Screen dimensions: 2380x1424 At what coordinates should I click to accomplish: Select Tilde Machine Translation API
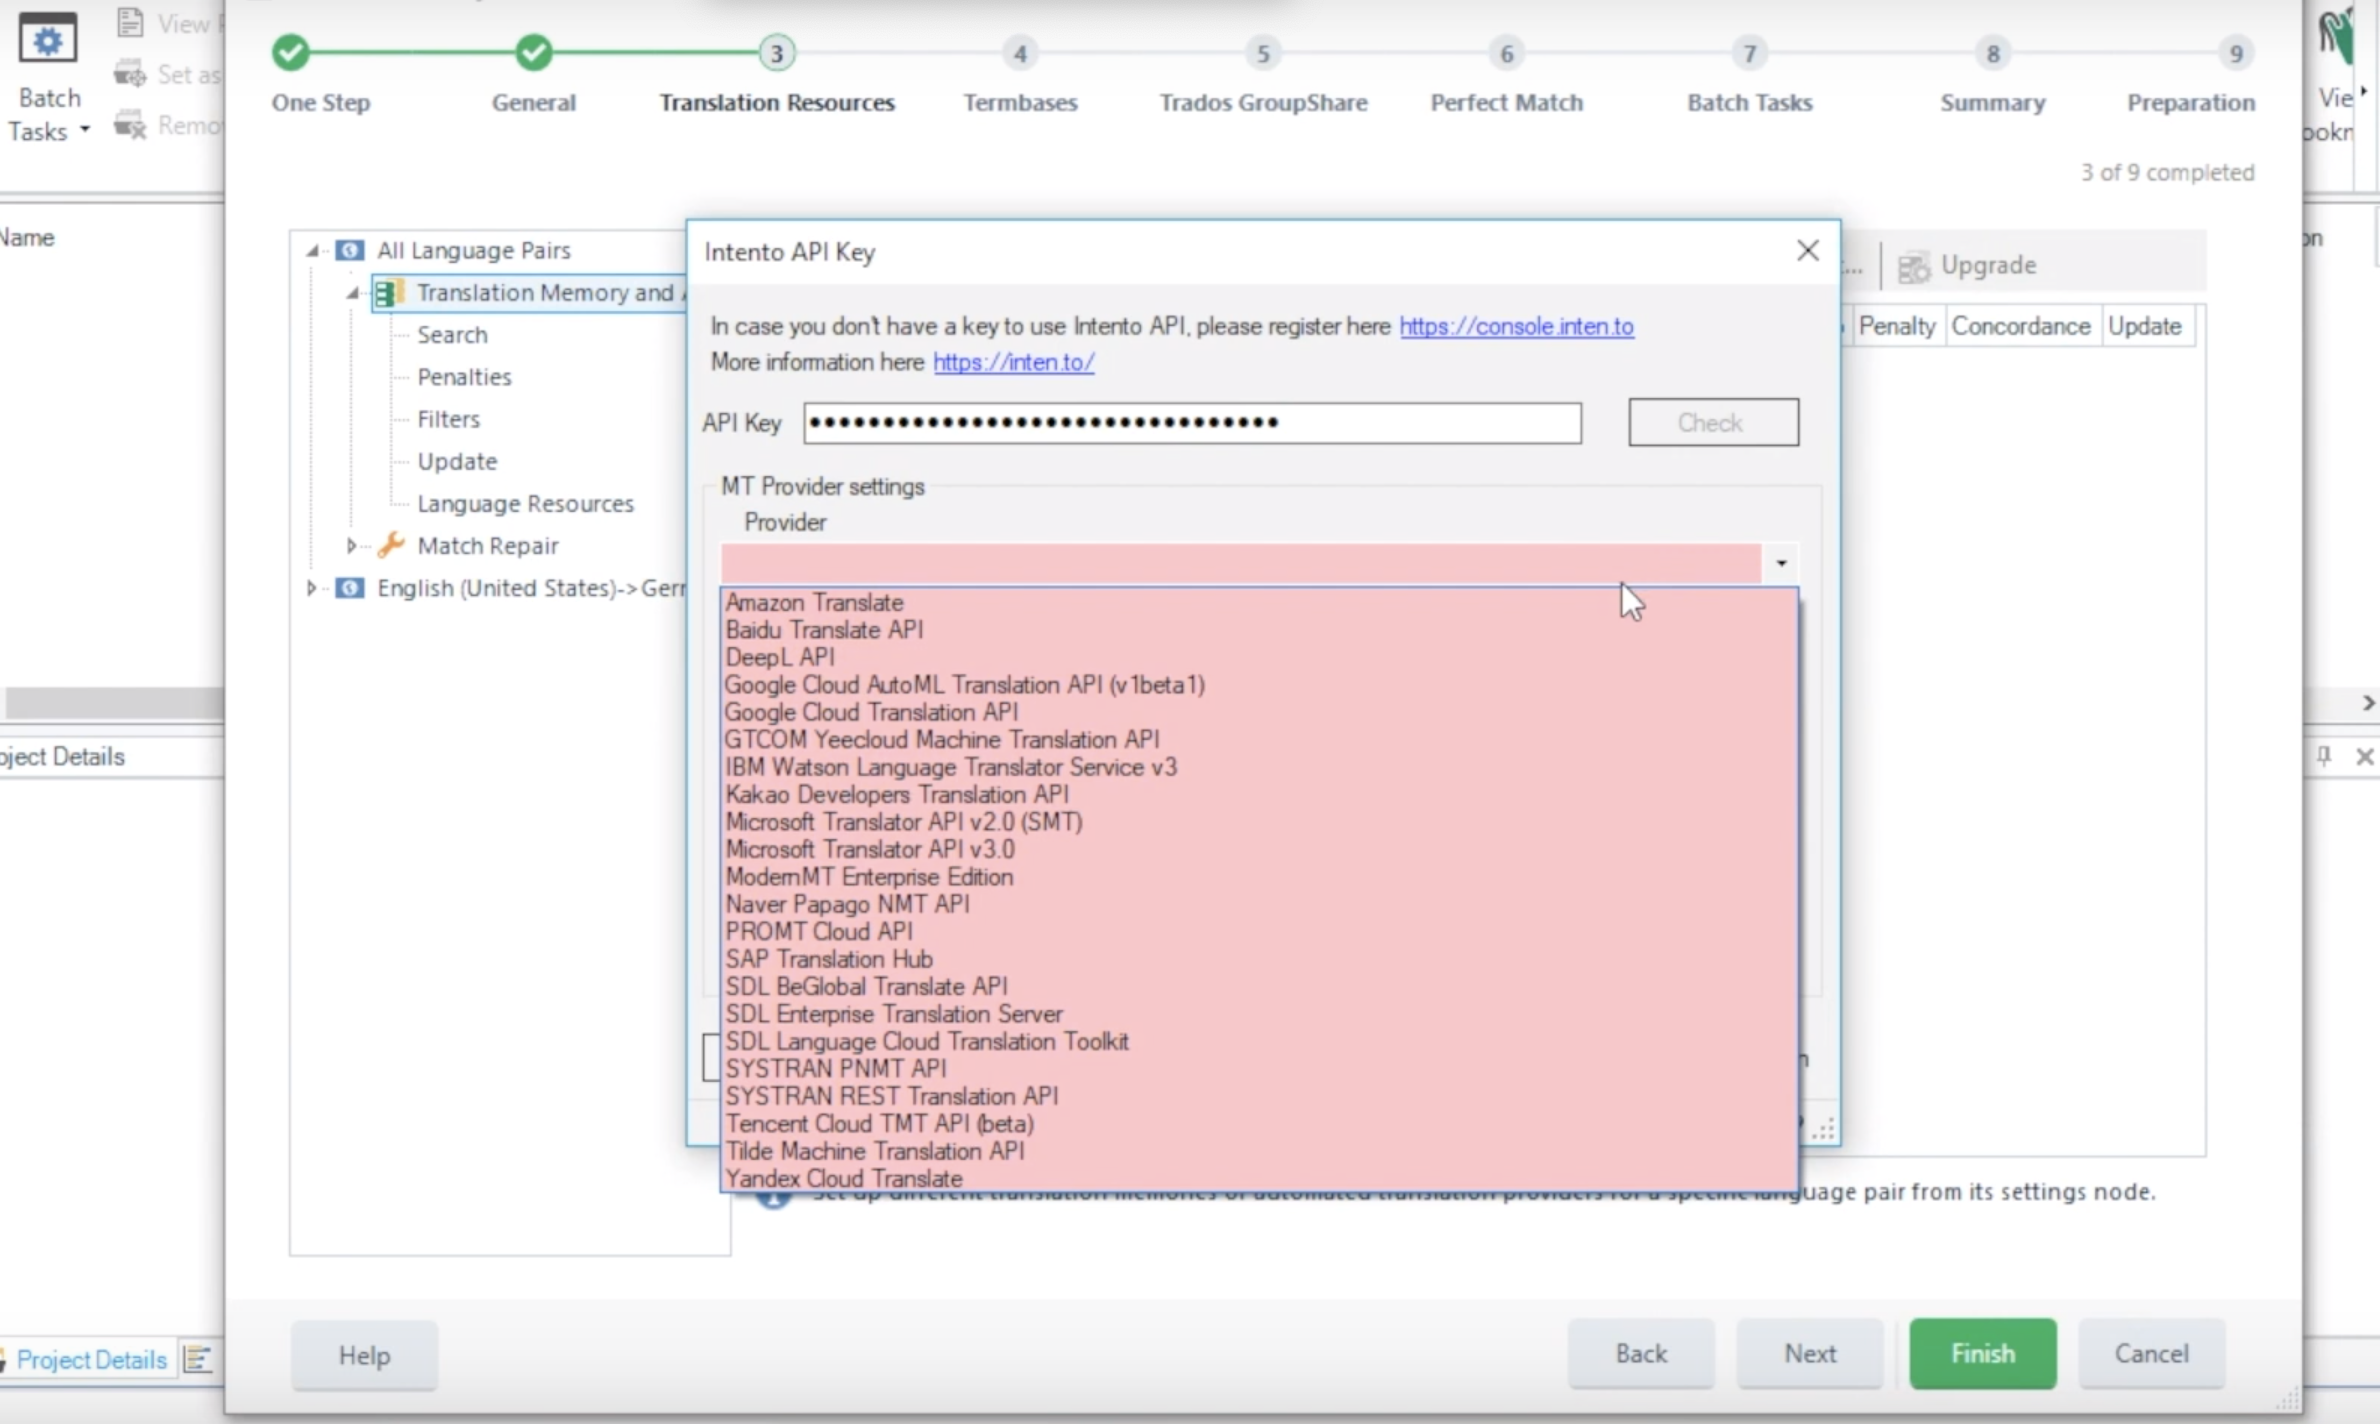1258,1151
